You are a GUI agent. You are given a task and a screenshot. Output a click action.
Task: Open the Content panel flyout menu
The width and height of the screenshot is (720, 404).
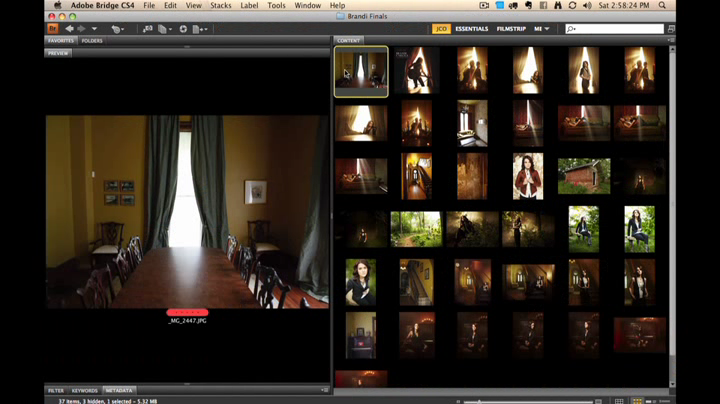[671, 40]
